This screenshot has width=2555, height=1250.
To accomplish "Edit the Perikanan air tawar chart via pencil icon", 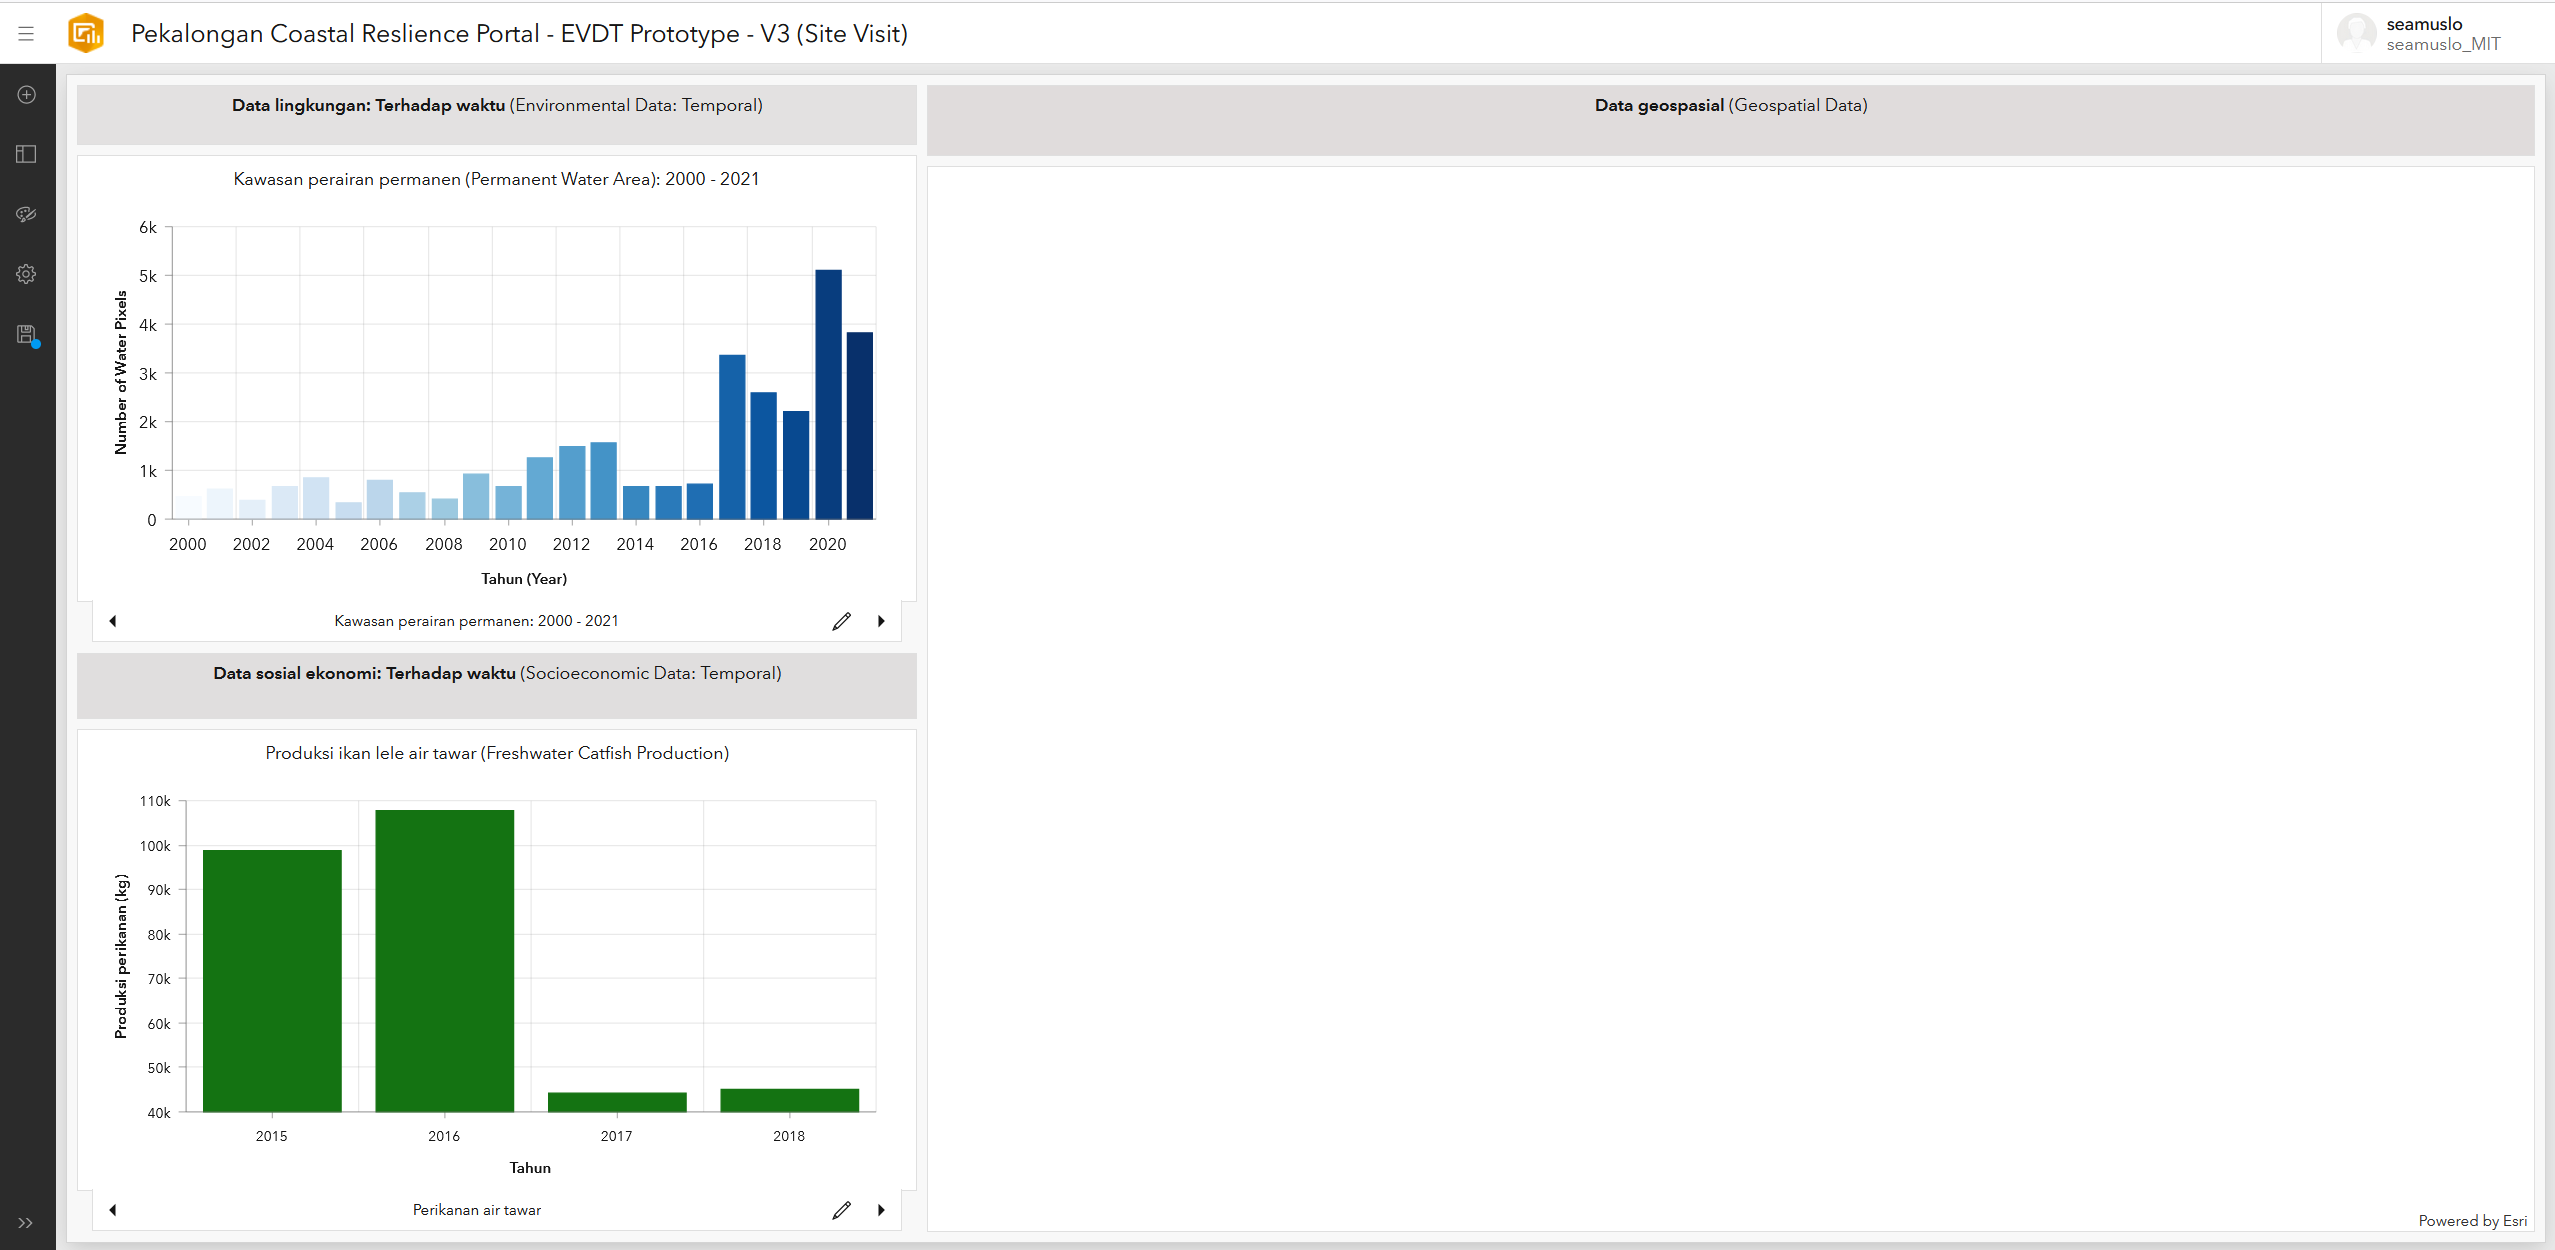I will coord(841,1209).
